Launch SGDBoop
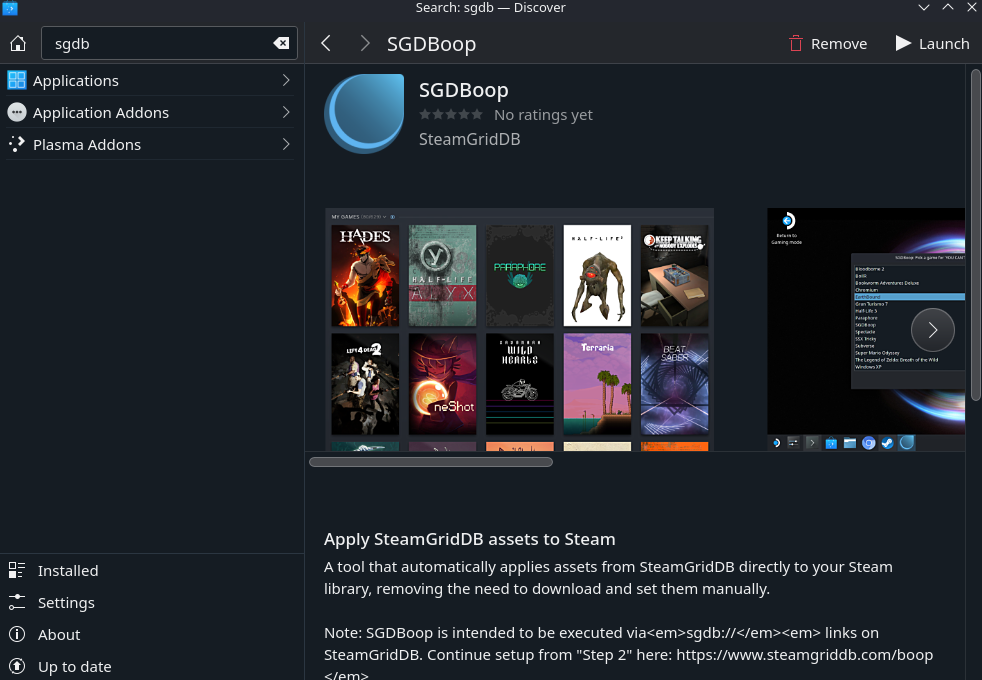 point(932,43)
